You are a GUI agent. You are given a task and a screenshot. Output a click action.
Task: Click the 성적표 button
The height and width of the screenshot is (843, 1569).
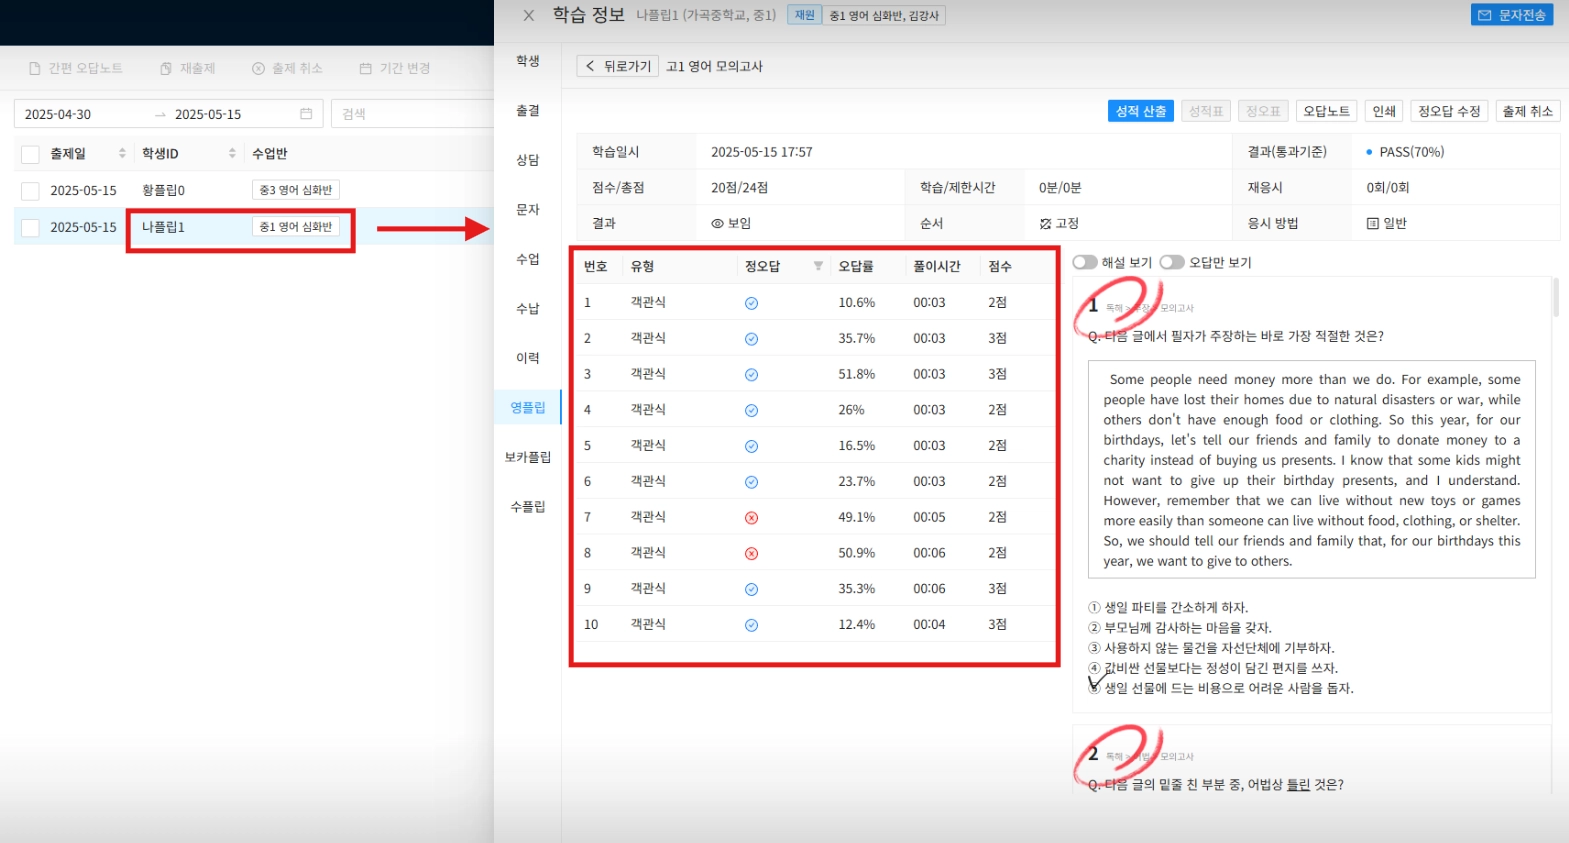click(x=1205, y=111)
